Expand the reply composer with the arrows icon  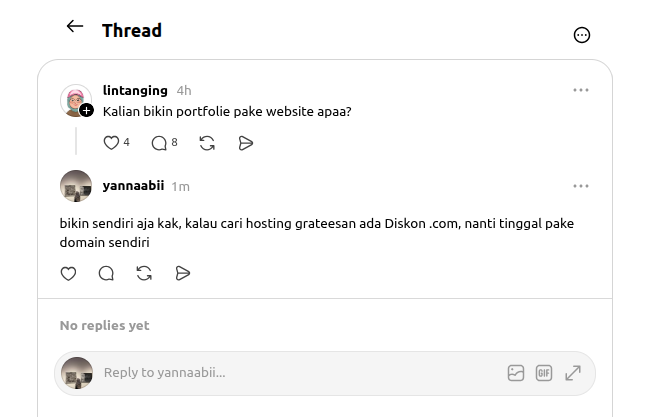573,373
